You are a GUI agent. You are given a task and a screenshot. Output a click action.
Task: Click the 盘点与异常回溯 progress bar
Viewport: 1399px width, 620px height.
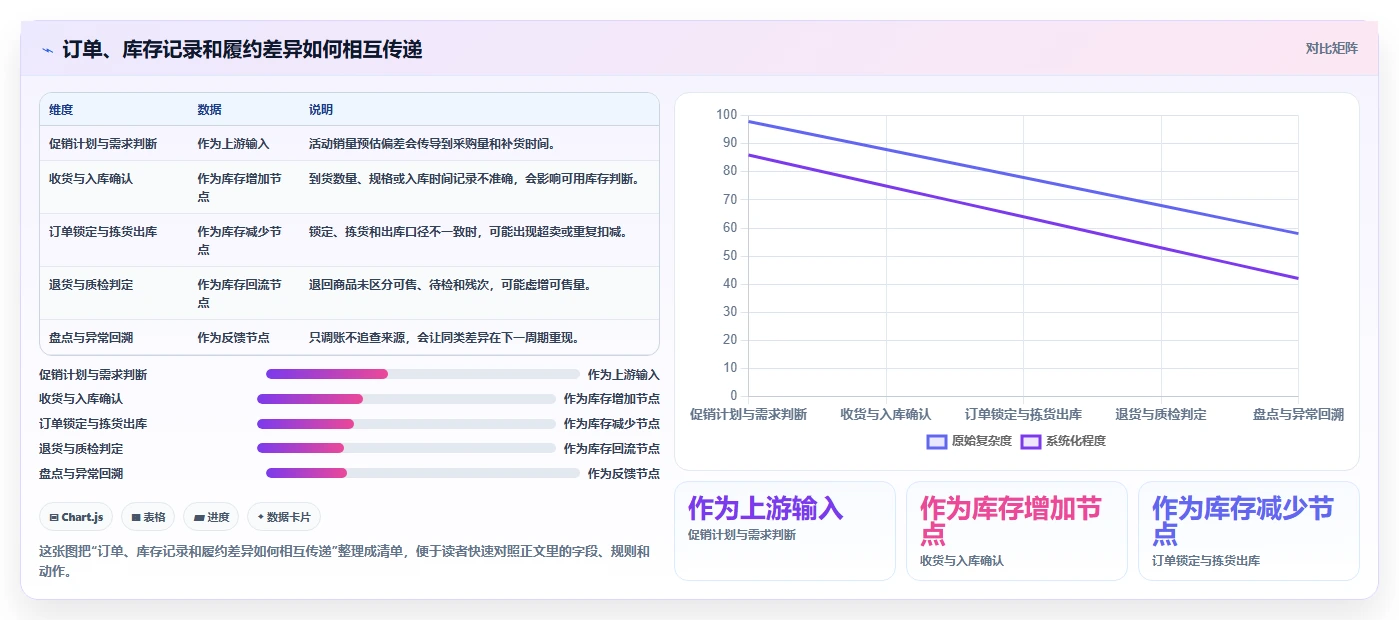pyautogui.click(x=423, y=473)
